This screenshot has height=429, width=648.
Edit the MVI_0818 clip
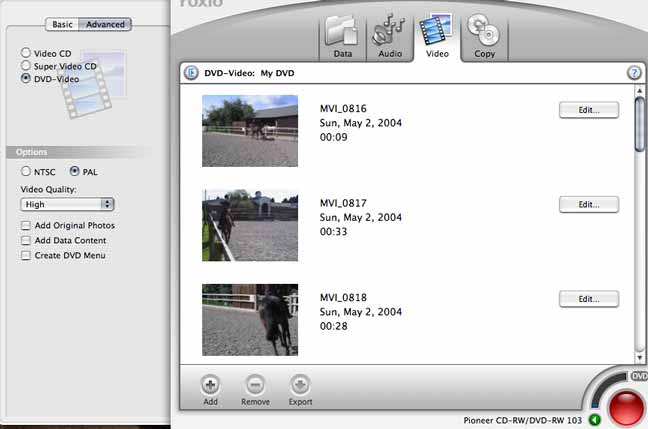coord(588,299)
